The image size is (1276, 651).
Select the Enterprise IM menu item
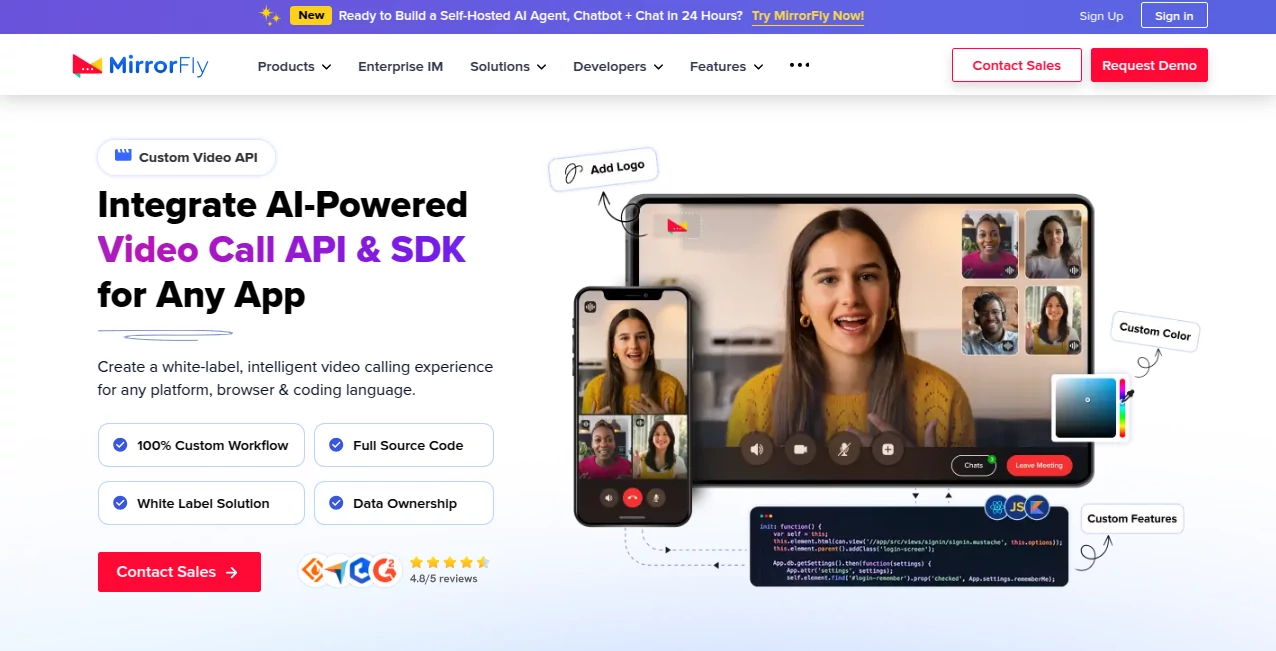pos(400,66)
